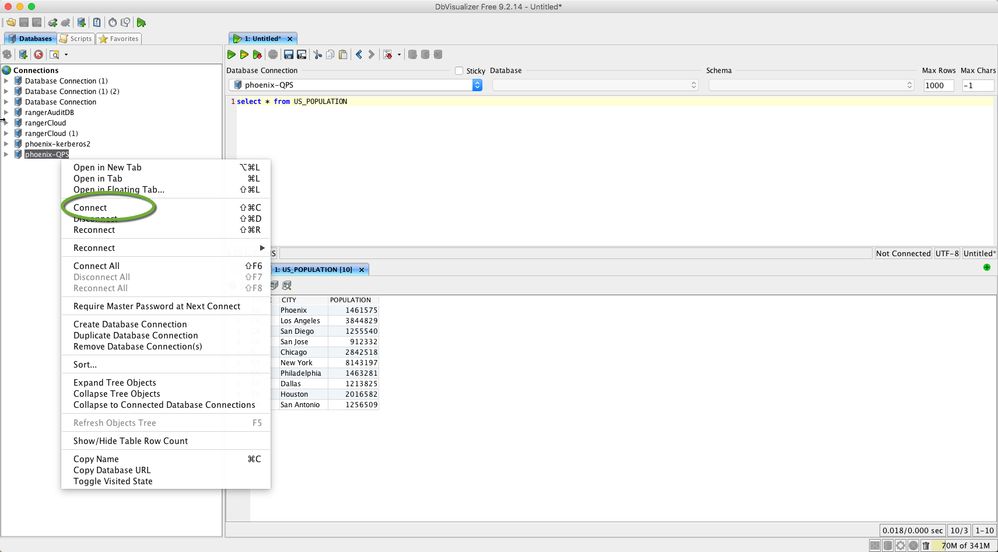
Task: Click the open folder icon in main toolbar
Action: 10,22
